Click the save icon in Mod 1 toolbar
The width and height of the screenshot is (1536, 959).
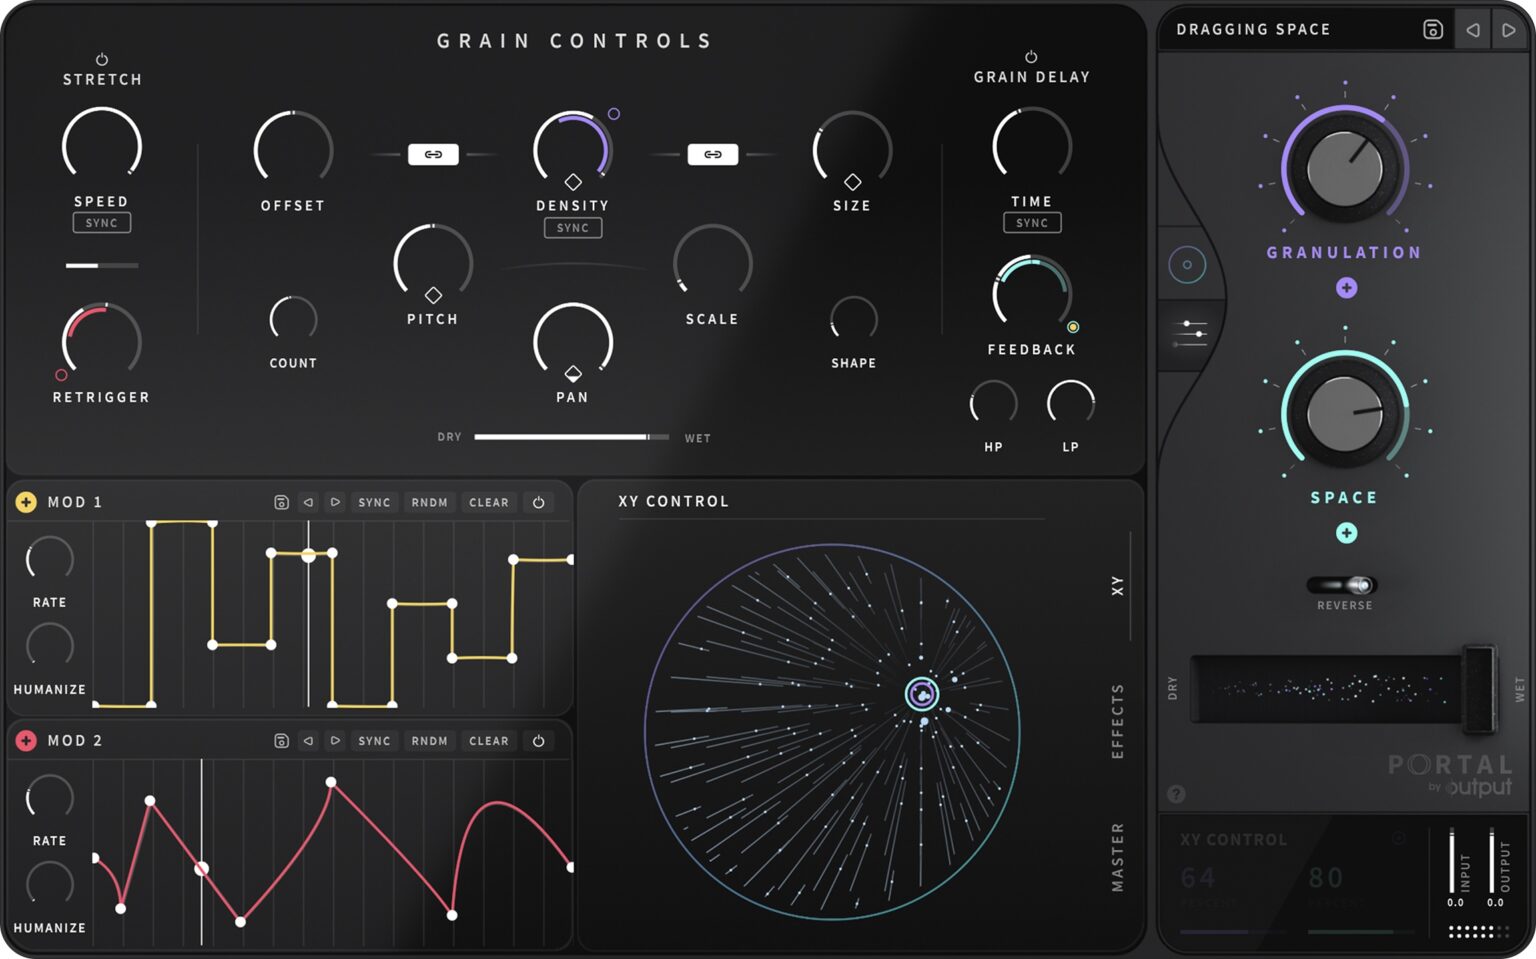[281, 502]
